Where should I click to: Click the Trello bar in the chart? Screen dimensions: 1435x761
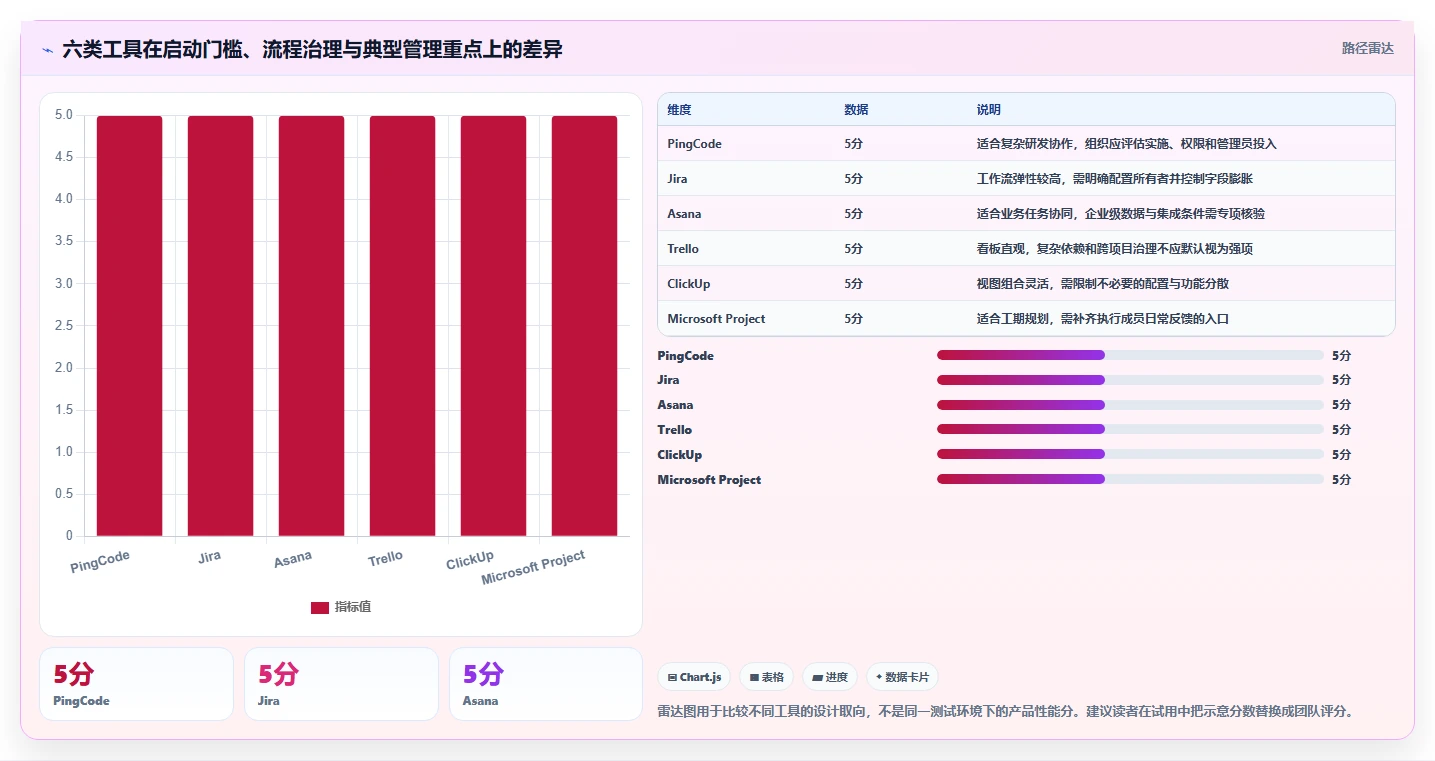[x=402, y=326]
